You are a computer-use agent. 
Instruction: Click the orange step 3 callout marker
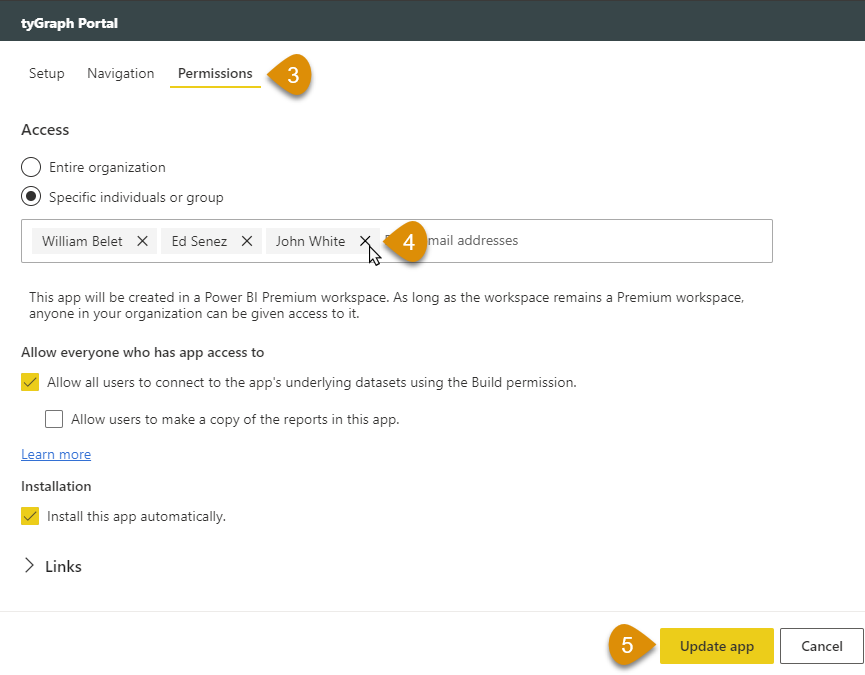(291, 75)
